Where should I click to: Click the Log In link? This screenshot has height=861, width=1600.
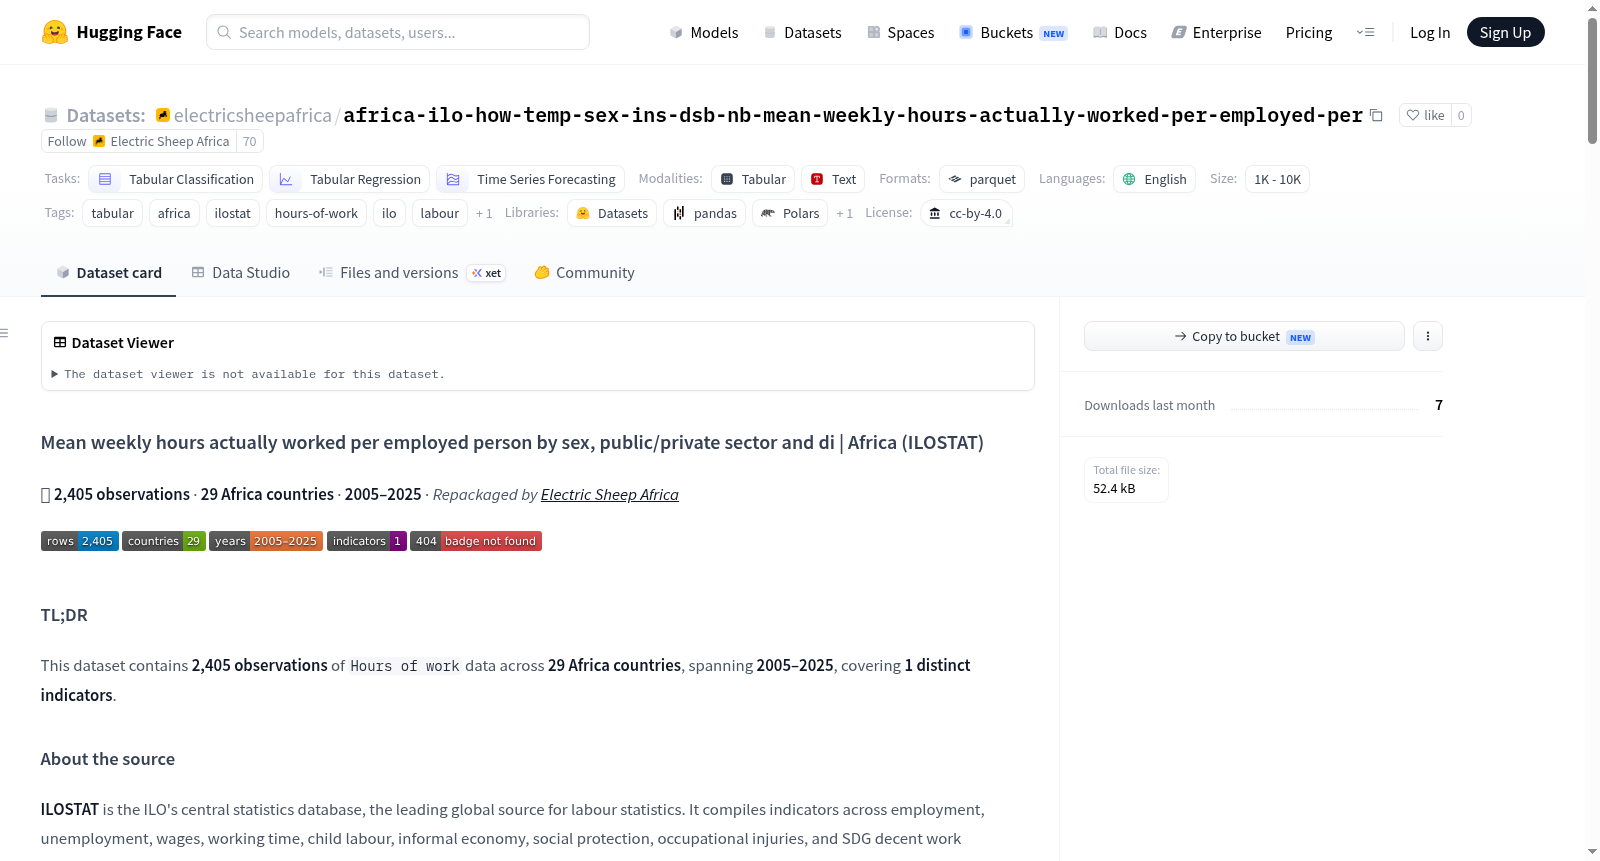1430,32
